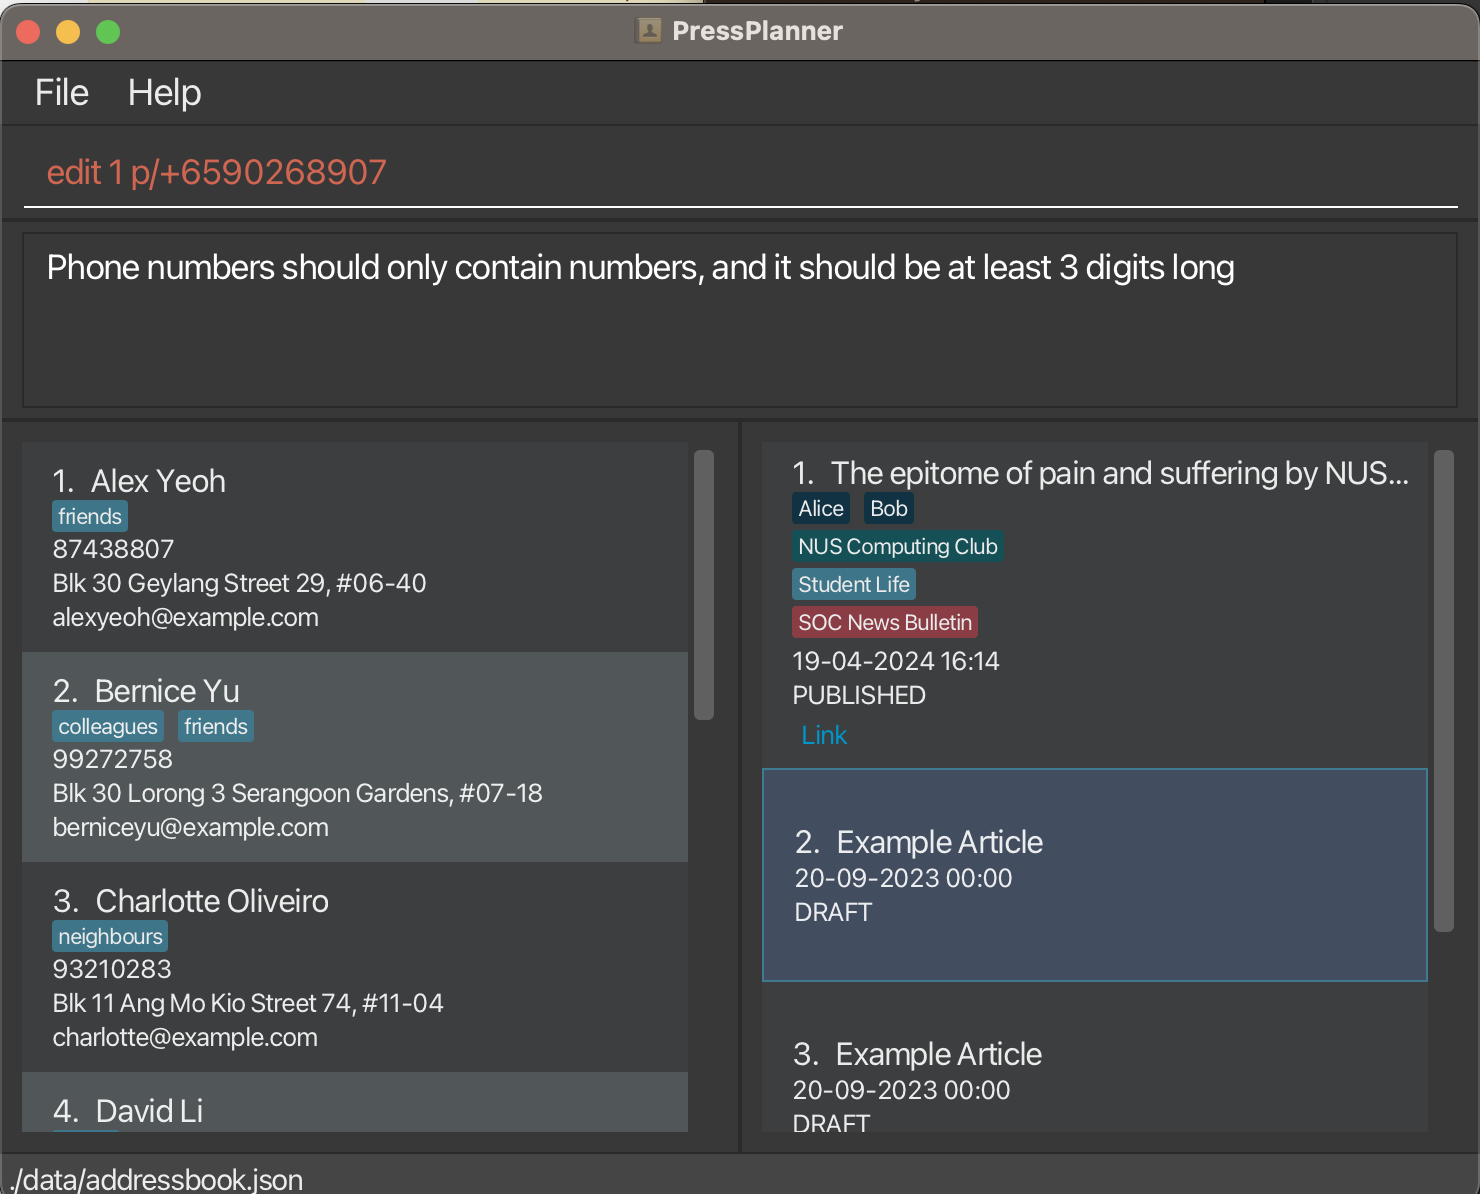Close the PressPlanner window
Viewport: 1480px width, 1194px height.
tap(28, 32)
